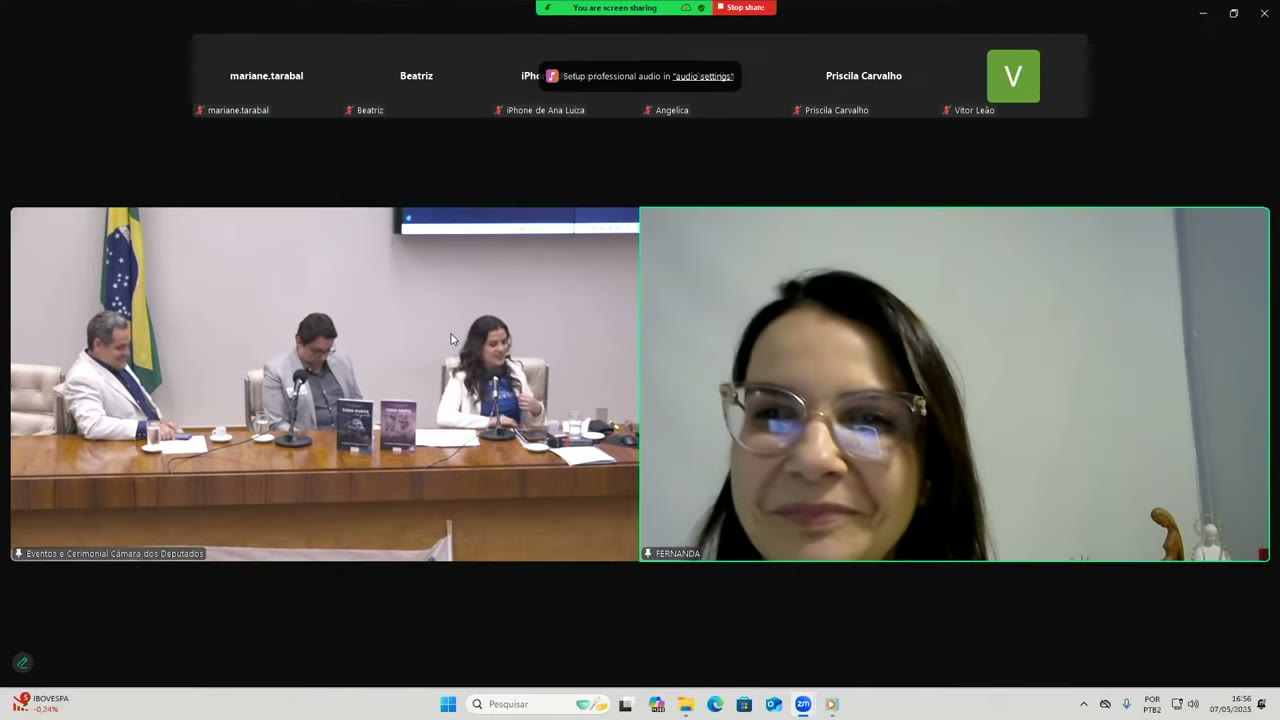The height and width of the screenshot is (720, 1280).
Task: Open Task View in the taskbar
Action: pyautogui.click(x=626, y=704)
